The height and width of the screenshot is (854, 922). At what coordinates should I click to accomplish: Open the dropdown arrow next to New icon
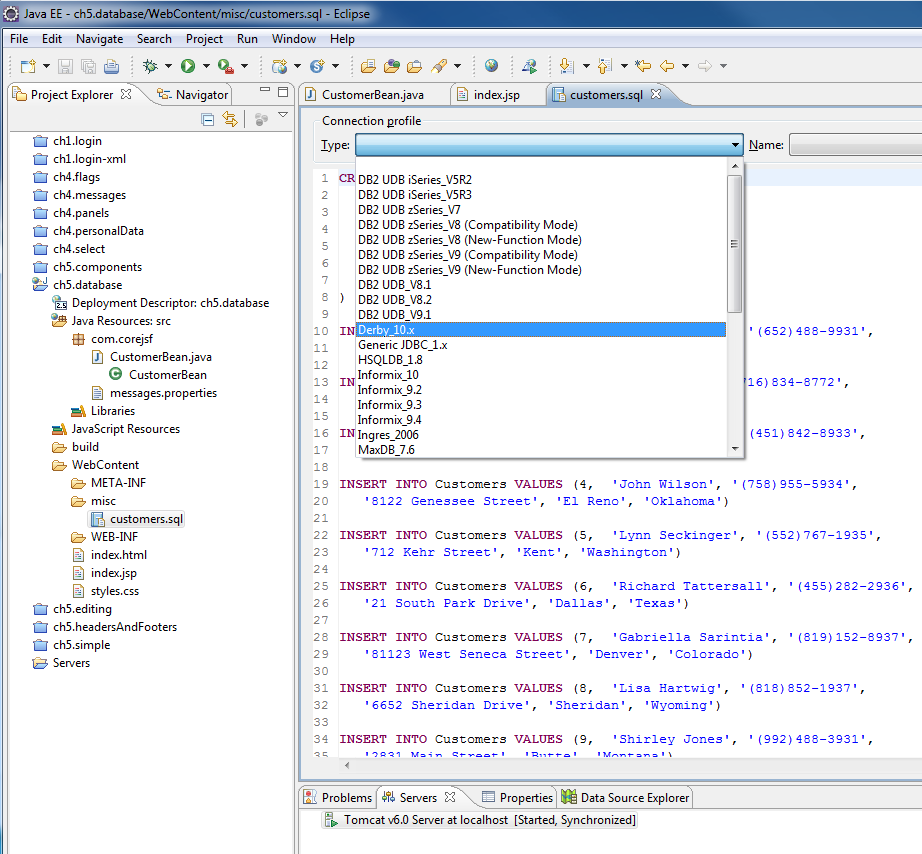click(x=46, y=66)
